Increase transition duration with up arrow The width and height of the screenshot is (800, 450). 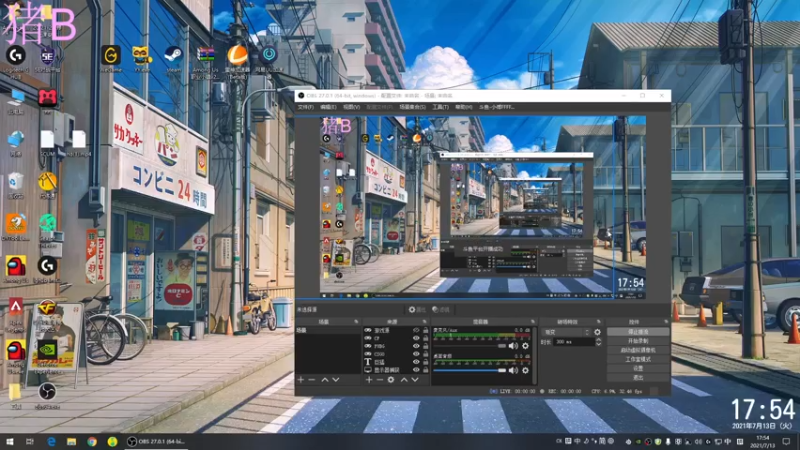[x=598, y=340]
